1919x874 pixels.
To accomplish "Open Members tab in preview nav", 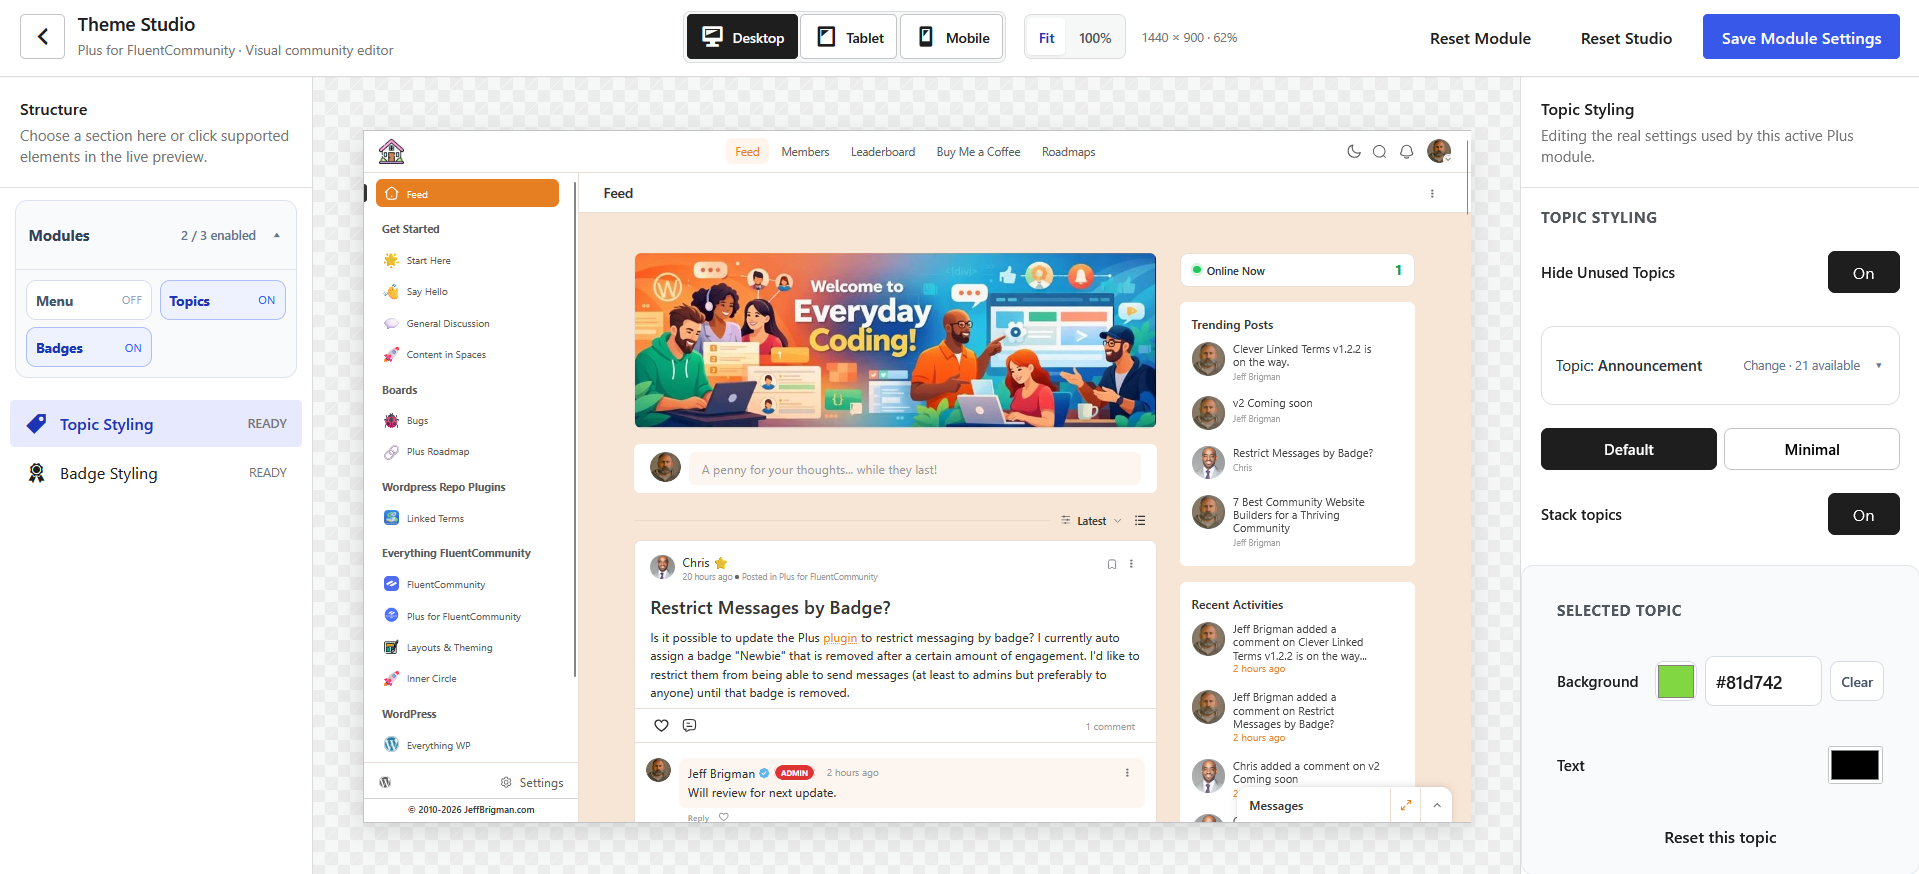I will pyautogui.click(x=805, y=152).
